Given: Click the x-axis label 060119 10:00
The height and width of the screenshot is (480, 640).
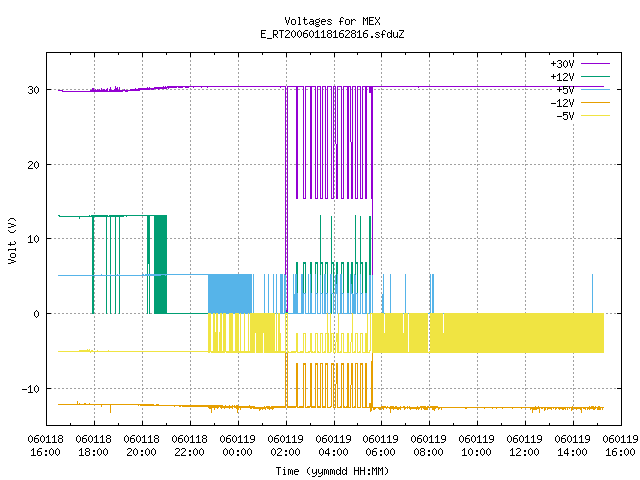Looking at the screenshot, I should 476,446.
